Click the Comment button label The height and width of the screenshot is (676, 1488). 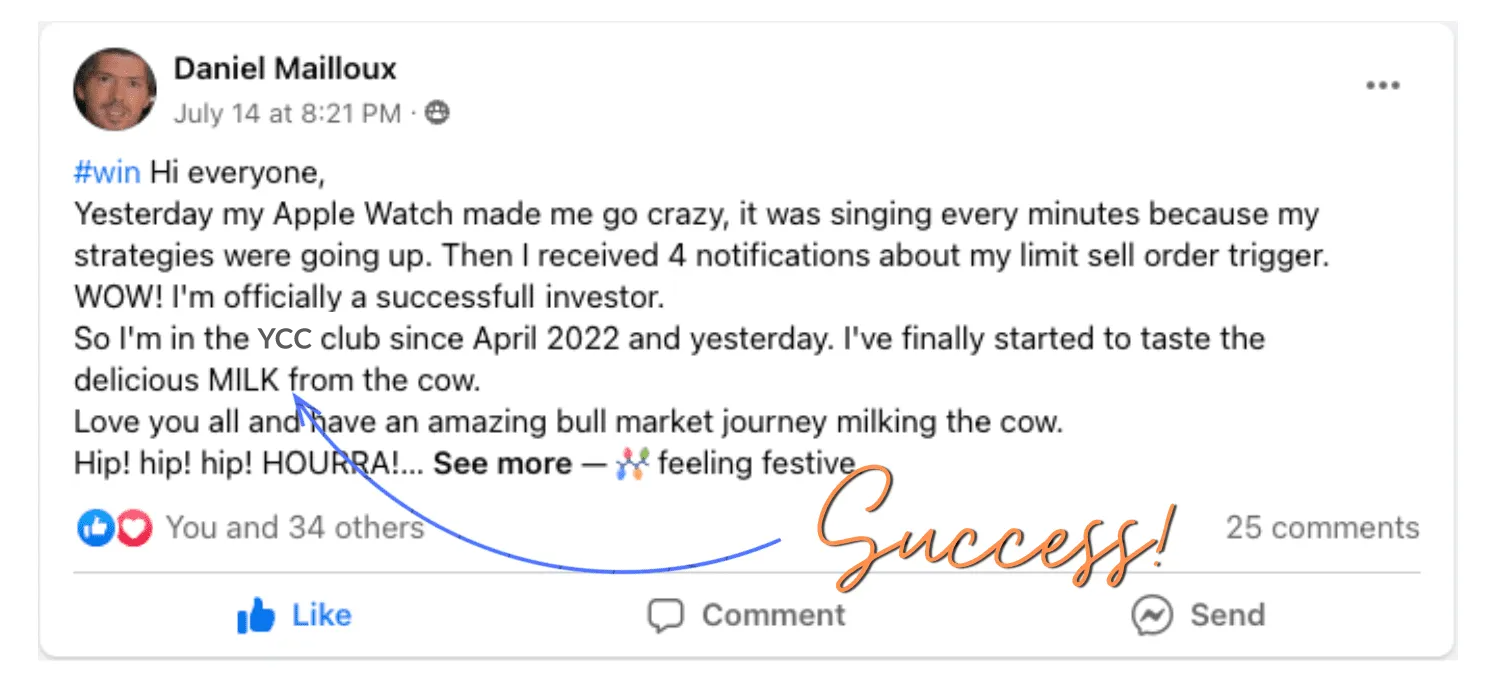(773, 615)
